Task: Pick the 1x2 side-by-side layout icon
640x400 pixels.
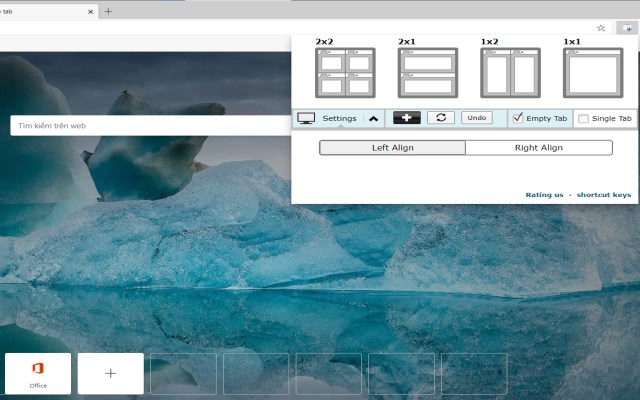Action: point(510,73)
